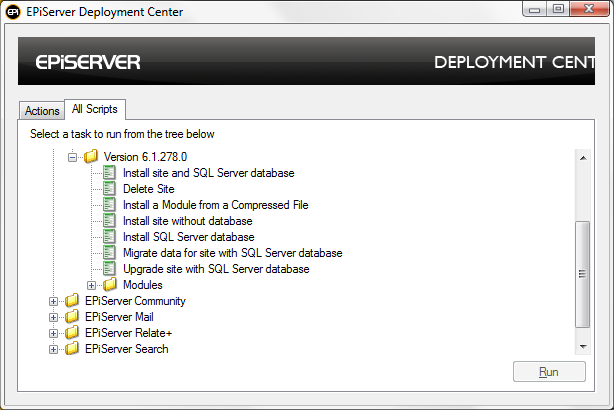Image resolution: width=614 pixels, height=410 pixels.
Task: Select Upgrade site with SQL Server database
Action: point(216,269)
